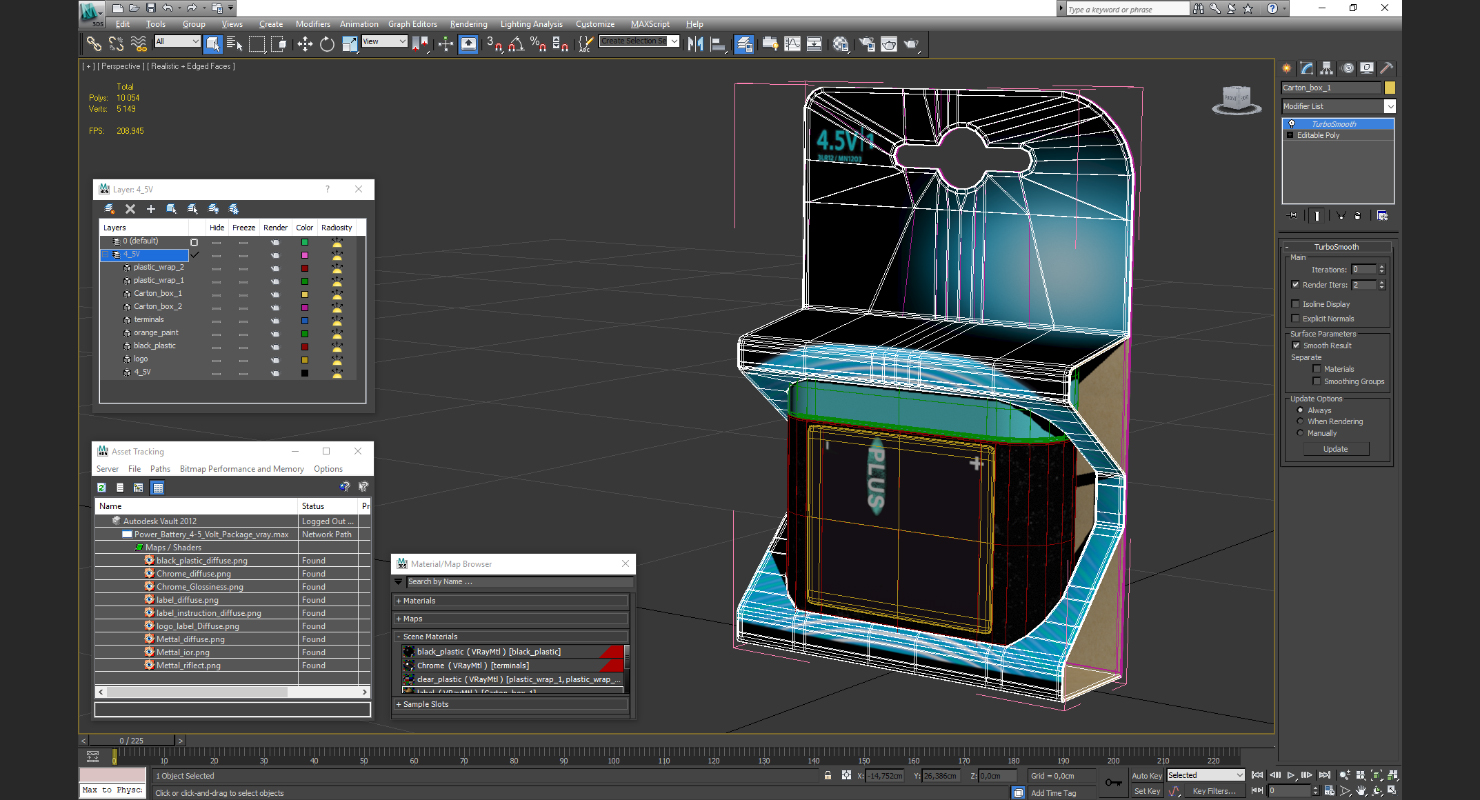The image size is (1480, 800).
Task: Collapse the Scene Materials group
Action: coord(511,636)
